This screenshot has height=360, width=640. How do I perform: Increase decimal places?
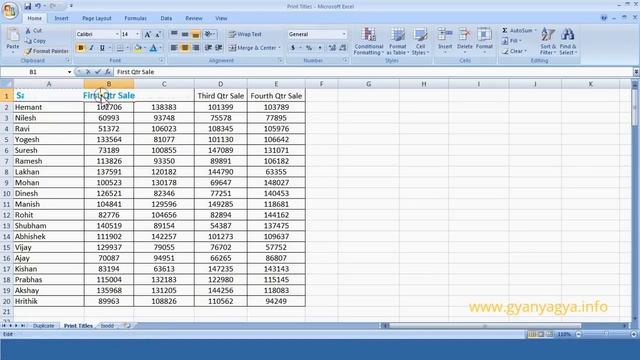(332, 48)
